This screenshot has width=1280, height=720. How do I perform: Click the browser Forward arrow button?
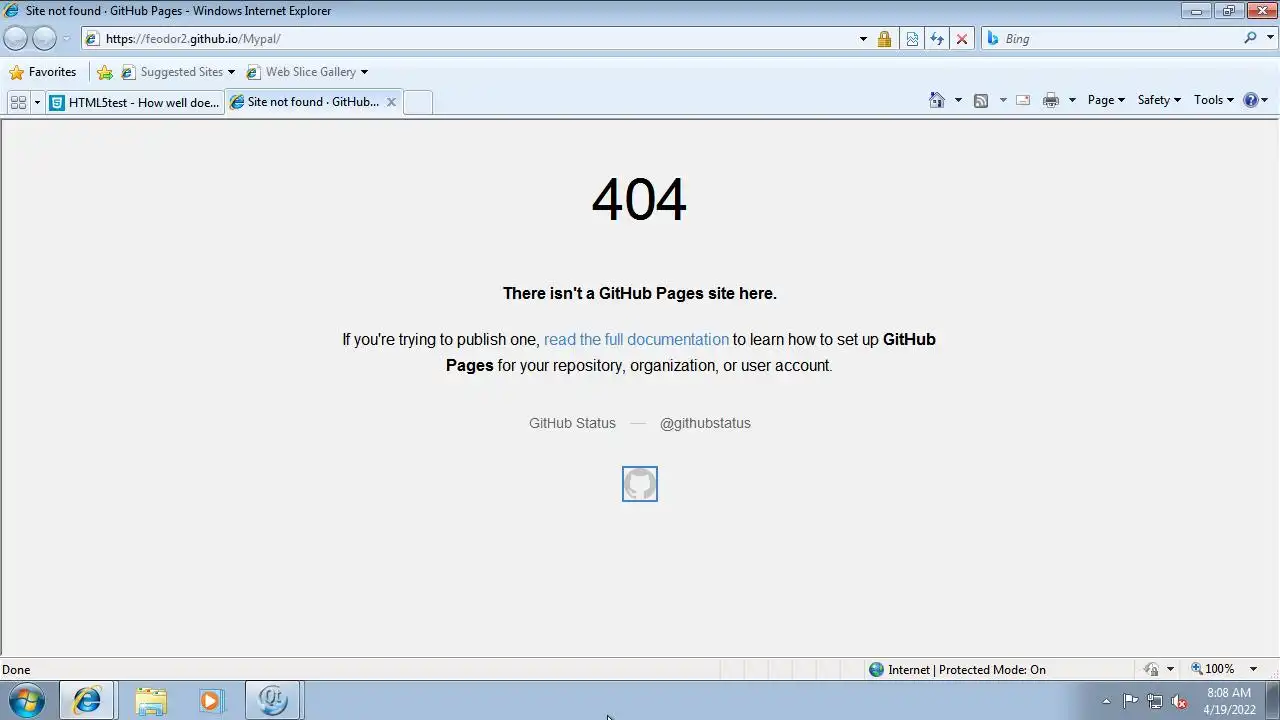44,39
